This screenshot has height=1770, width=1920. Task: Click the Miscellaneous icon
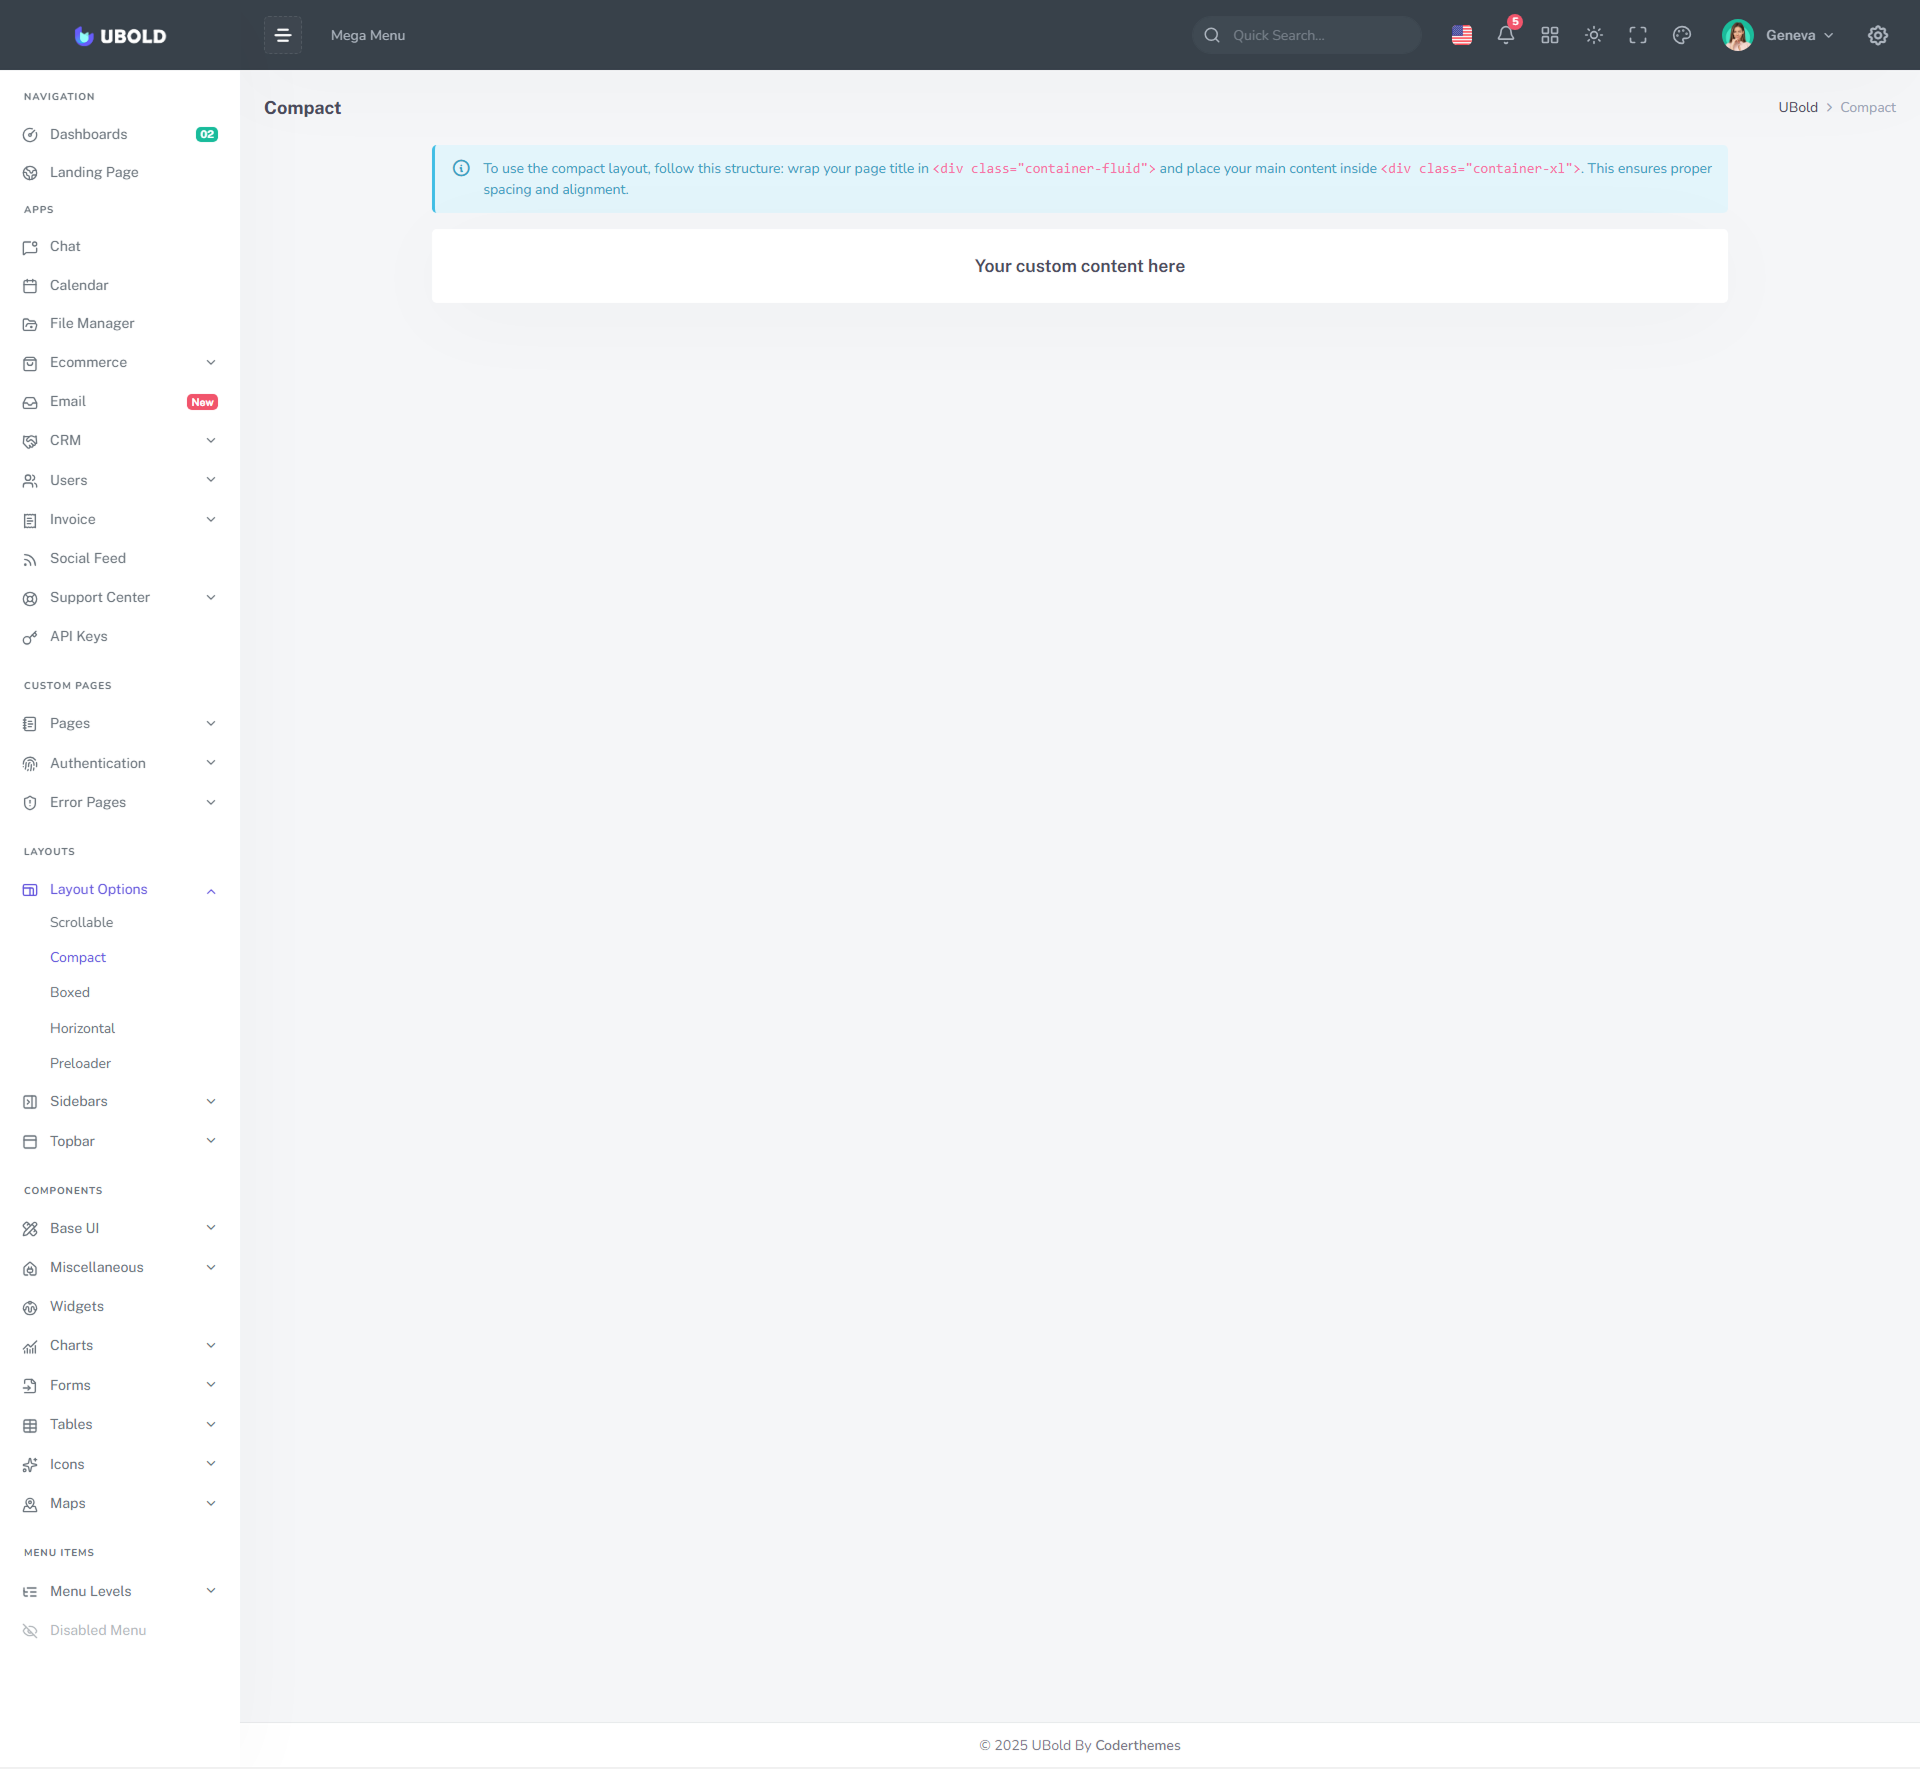tap(30, 1268)
